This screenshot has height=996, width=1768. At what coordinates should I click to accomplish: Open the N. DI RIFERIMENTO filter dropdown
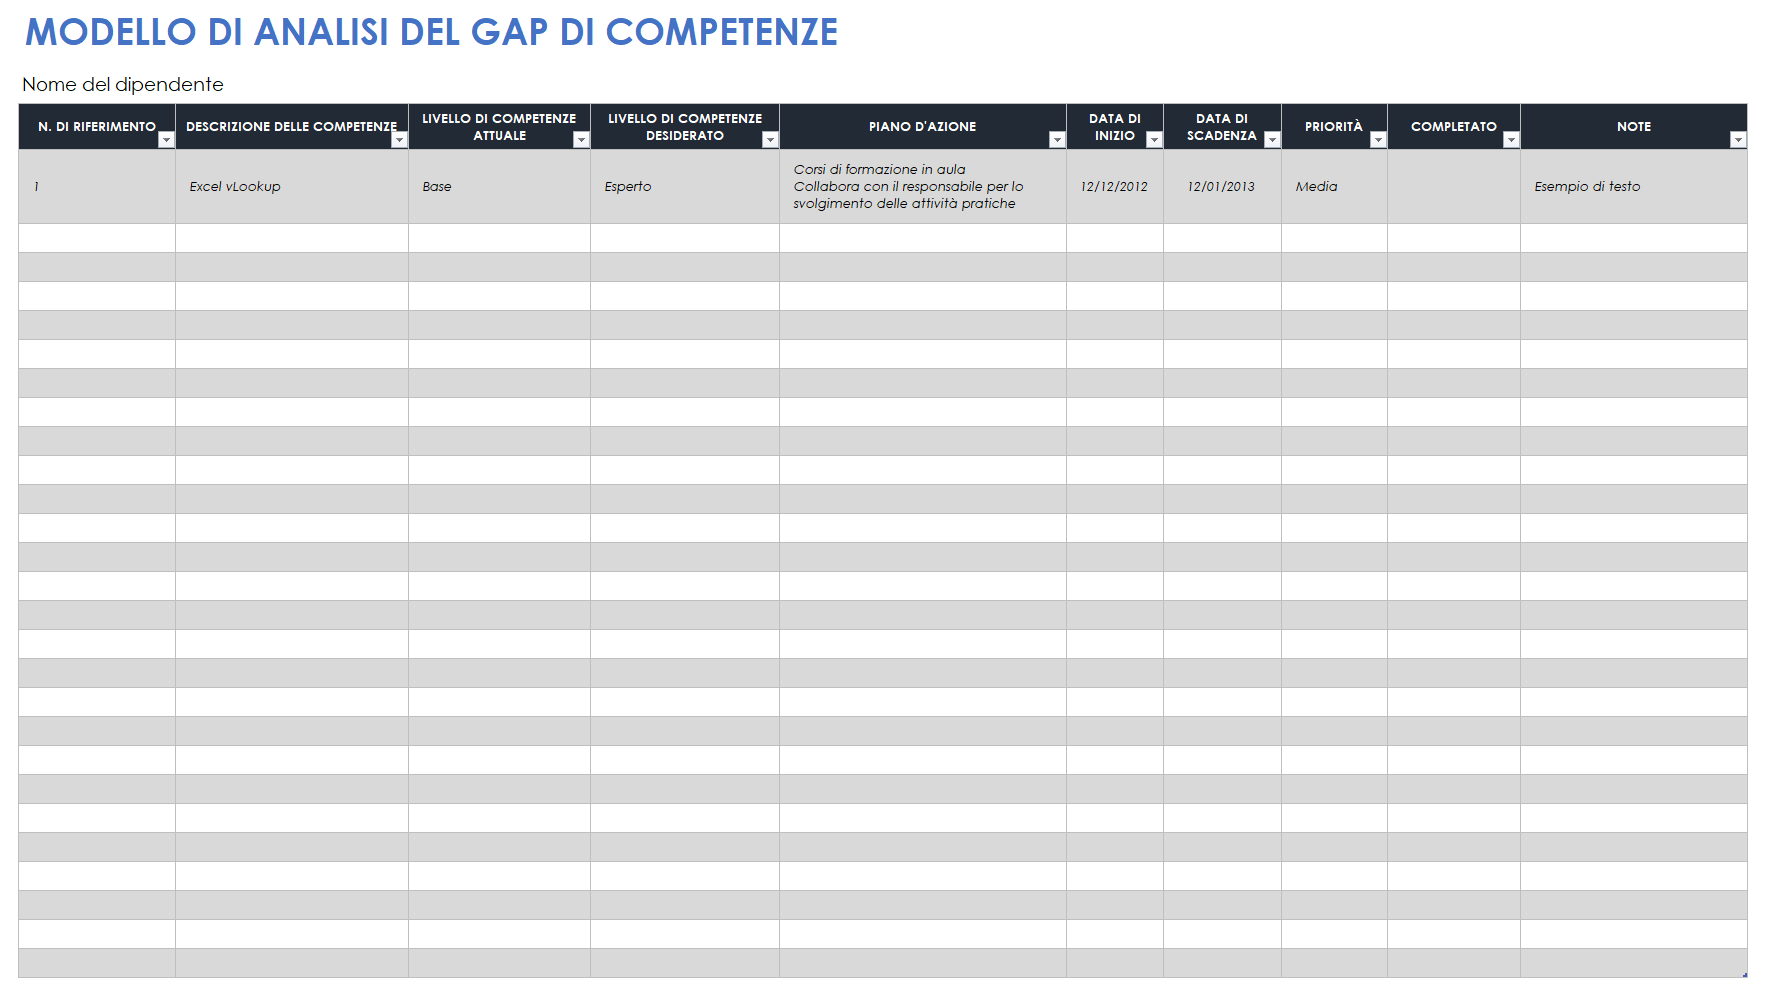166,140
